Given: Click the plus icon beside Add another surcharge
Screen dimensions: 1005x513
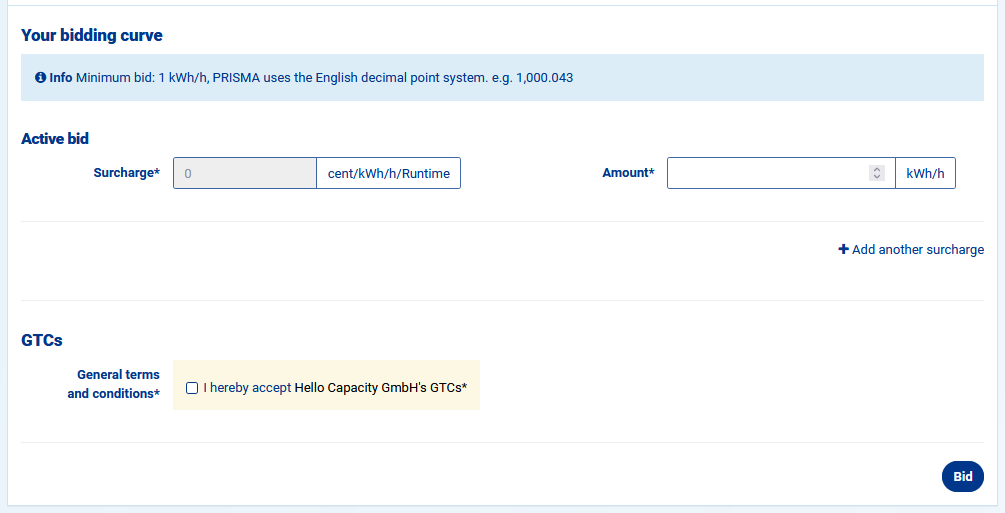Looking at the screenshot, I should pyautogui.click(x=843, y=250).
